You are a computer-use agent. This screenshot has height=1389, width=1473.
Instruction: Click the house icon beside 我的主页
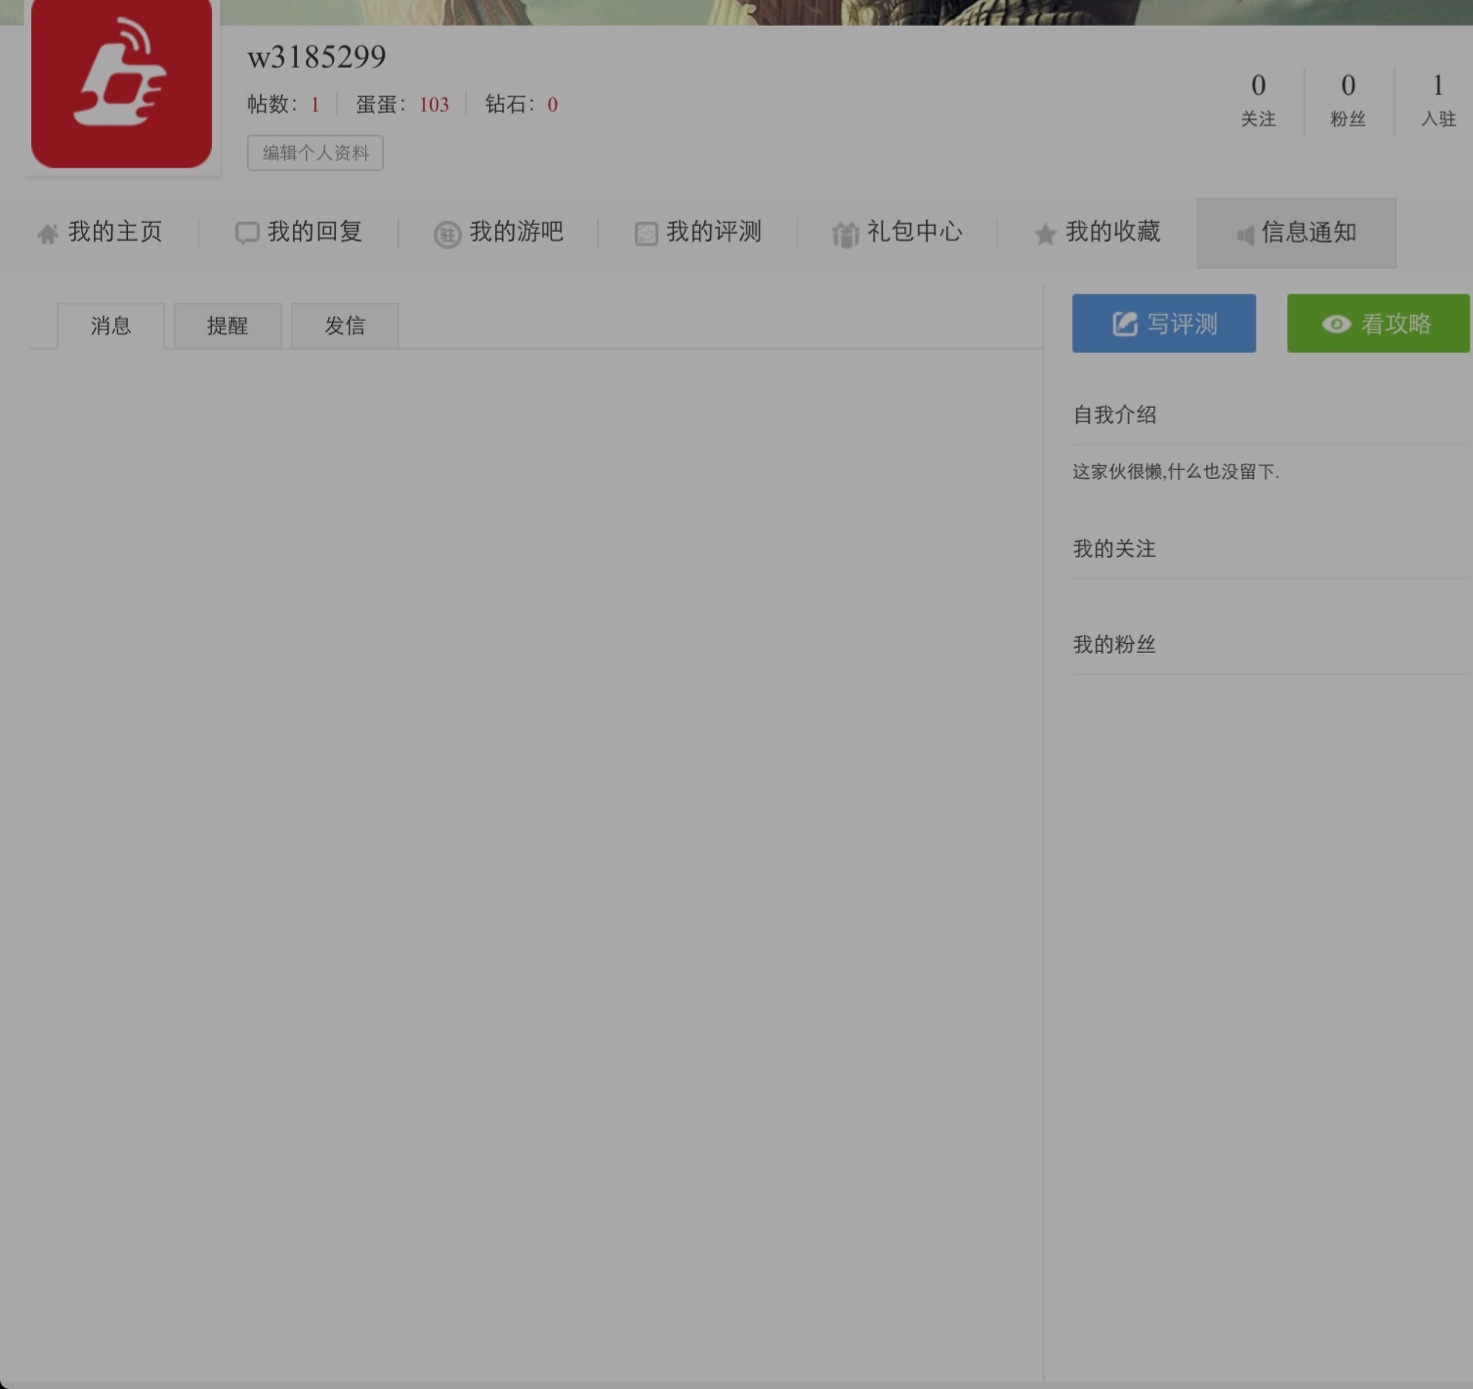[x=47, y=234]
